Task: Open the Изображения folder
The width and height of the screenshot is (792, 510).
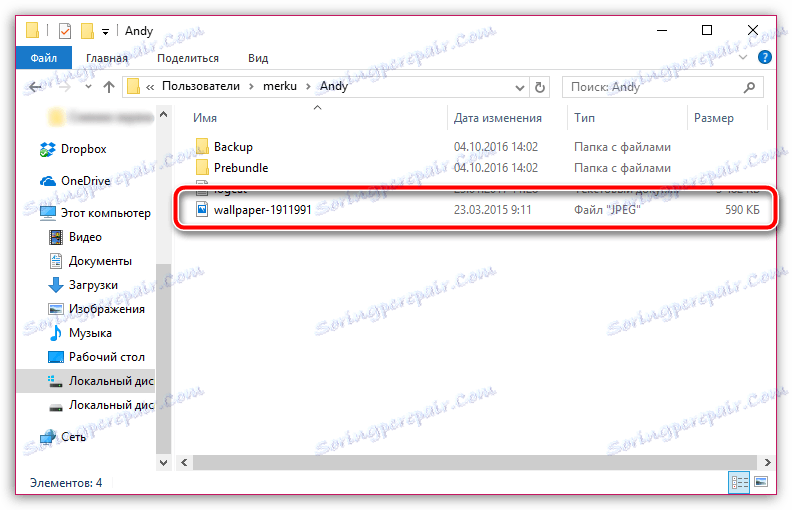Action: (x=107, y=309)
